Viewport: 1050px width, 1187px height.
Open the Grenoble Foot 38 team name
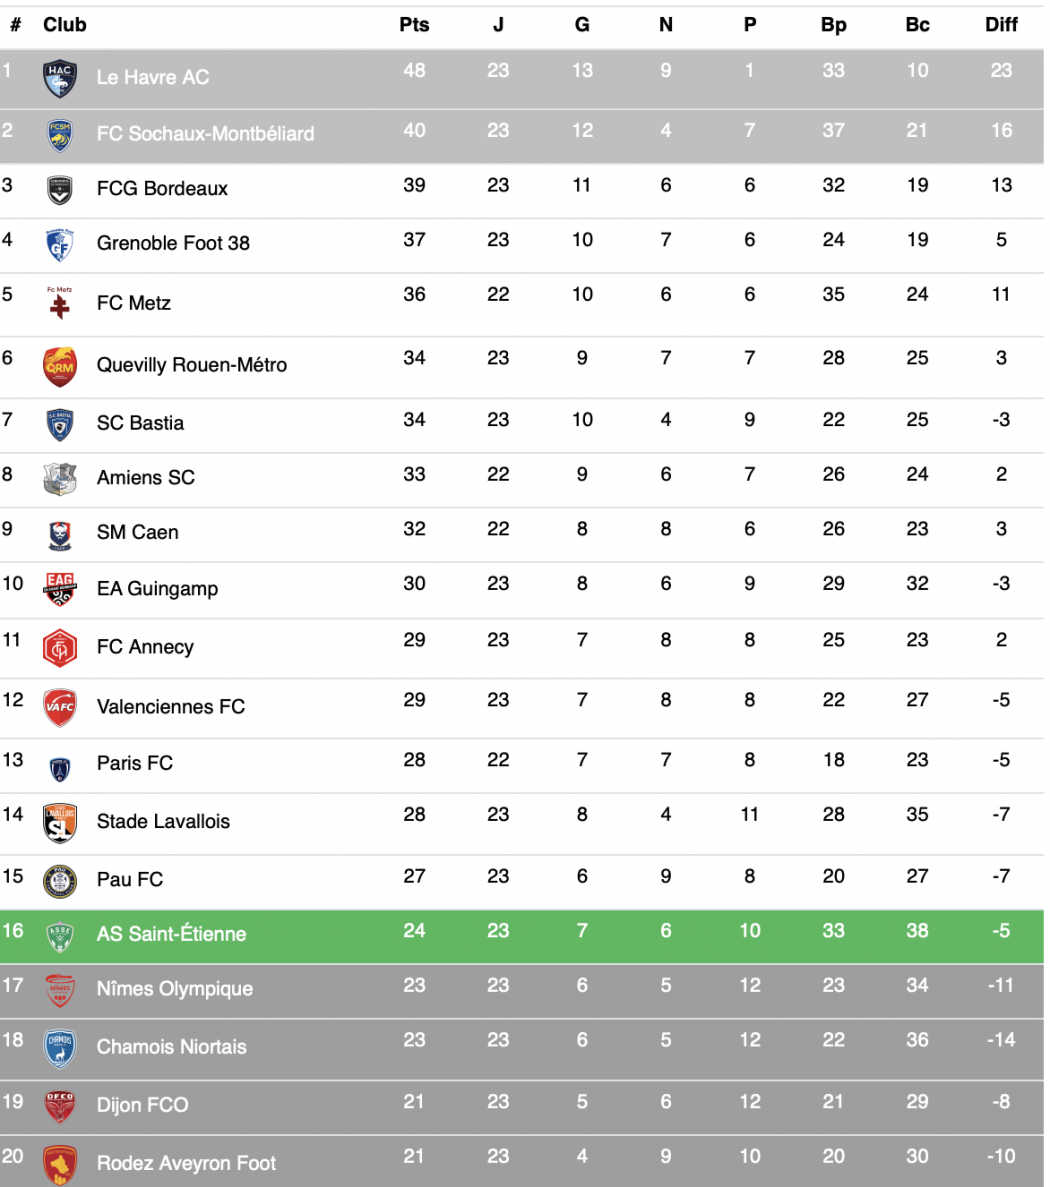point(173,243)
